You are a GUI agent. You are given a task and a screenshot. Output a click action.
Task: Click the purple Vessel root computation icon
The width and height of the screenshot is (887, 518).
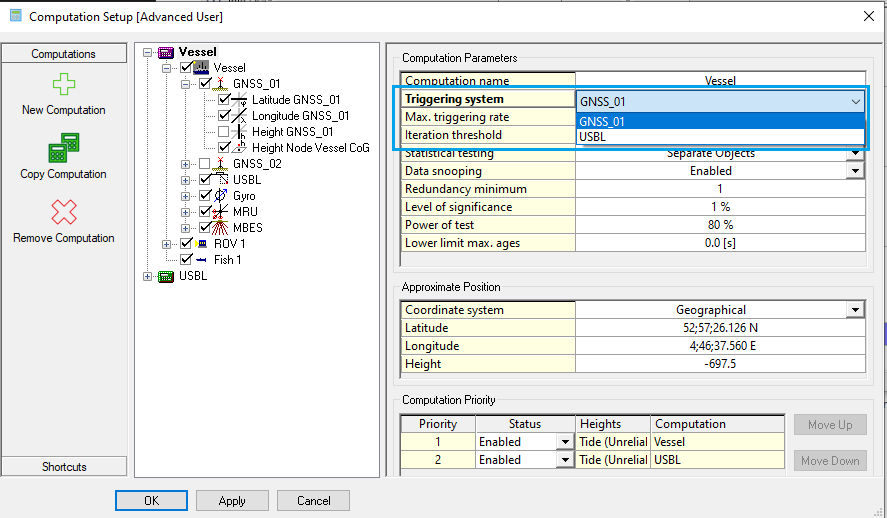pyautogui.click(x=166, y=52)
